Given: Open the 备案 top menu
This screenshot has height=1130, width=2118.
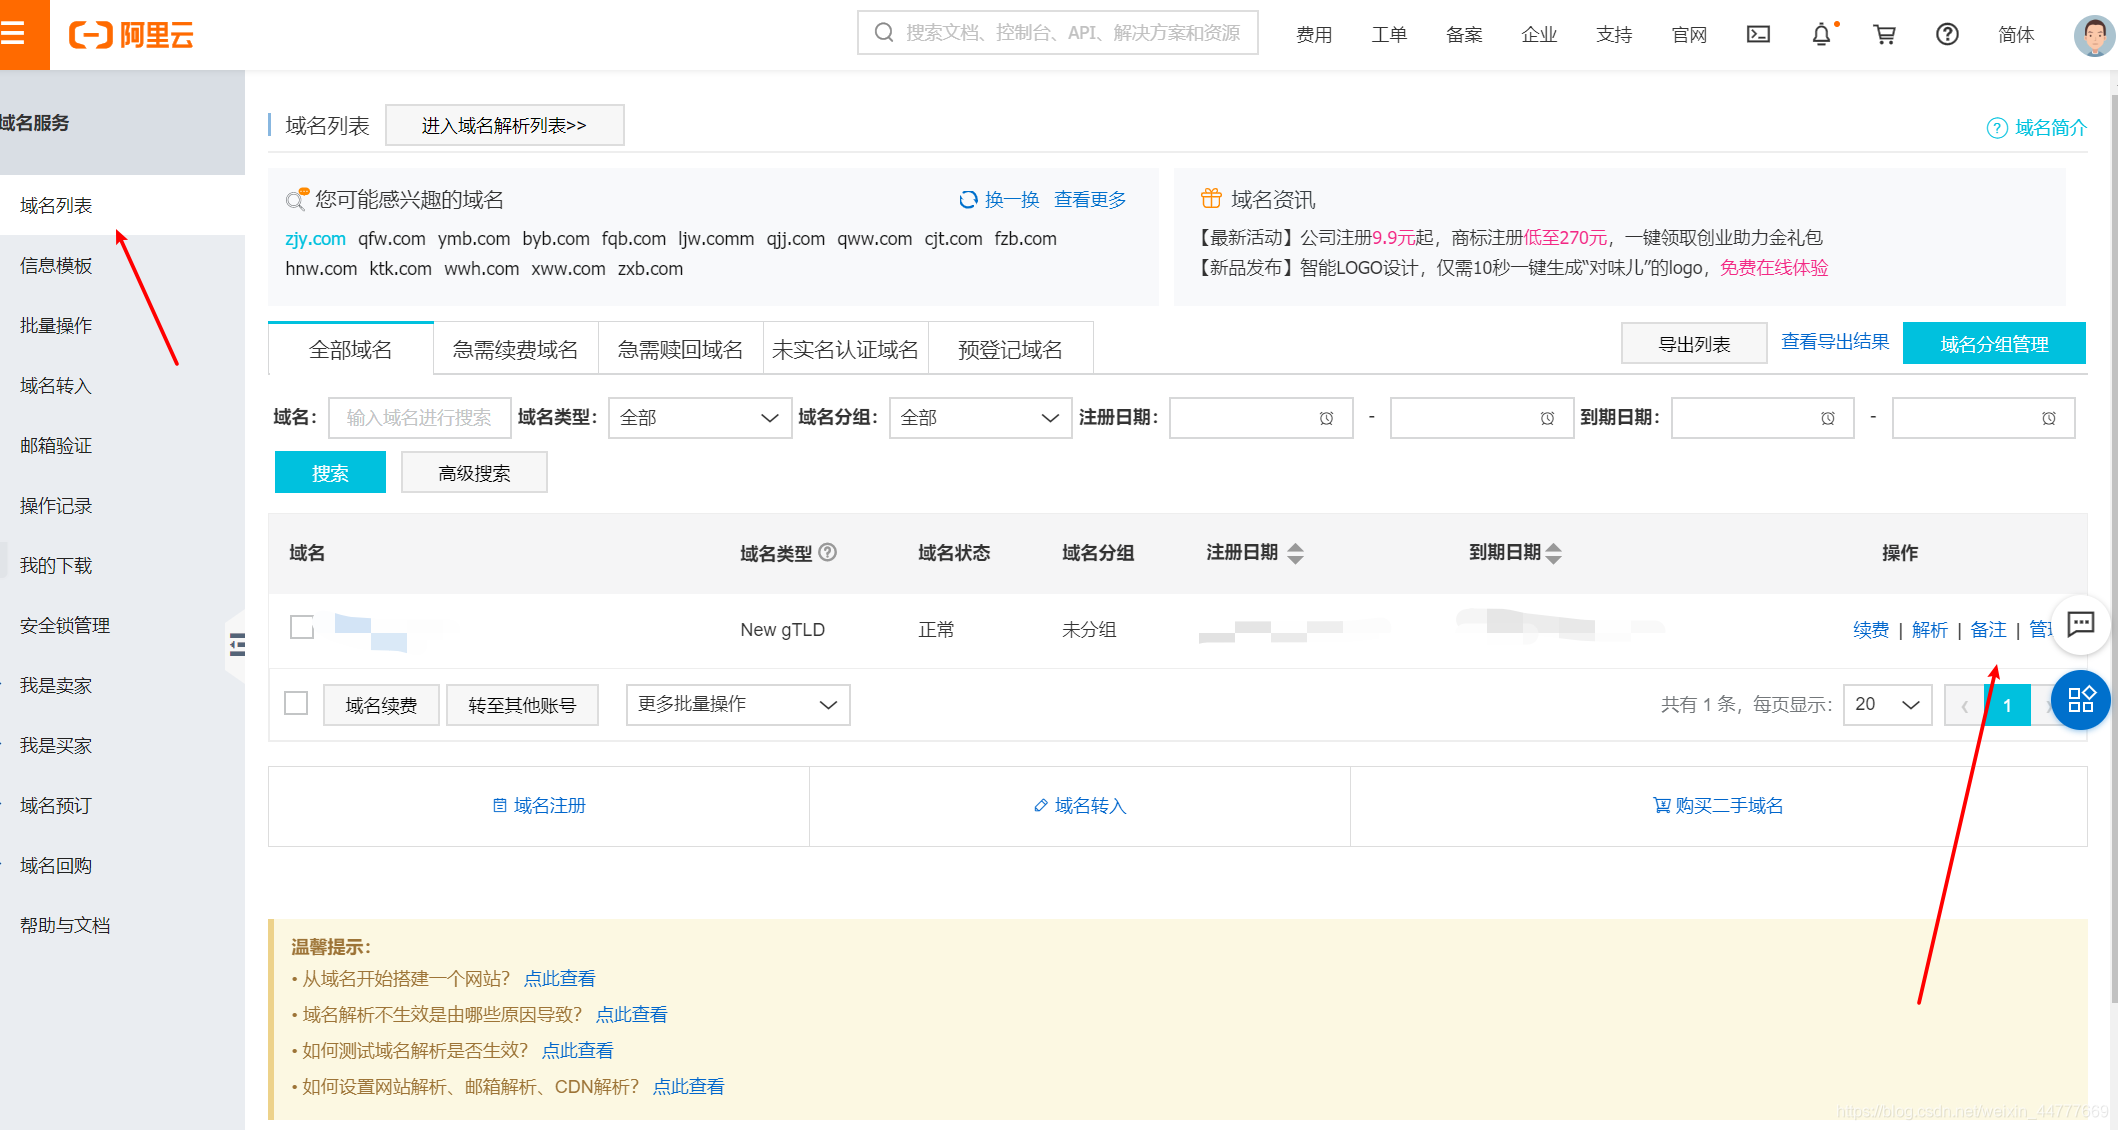Looking at the screenshot, I should coord(1464,35).
